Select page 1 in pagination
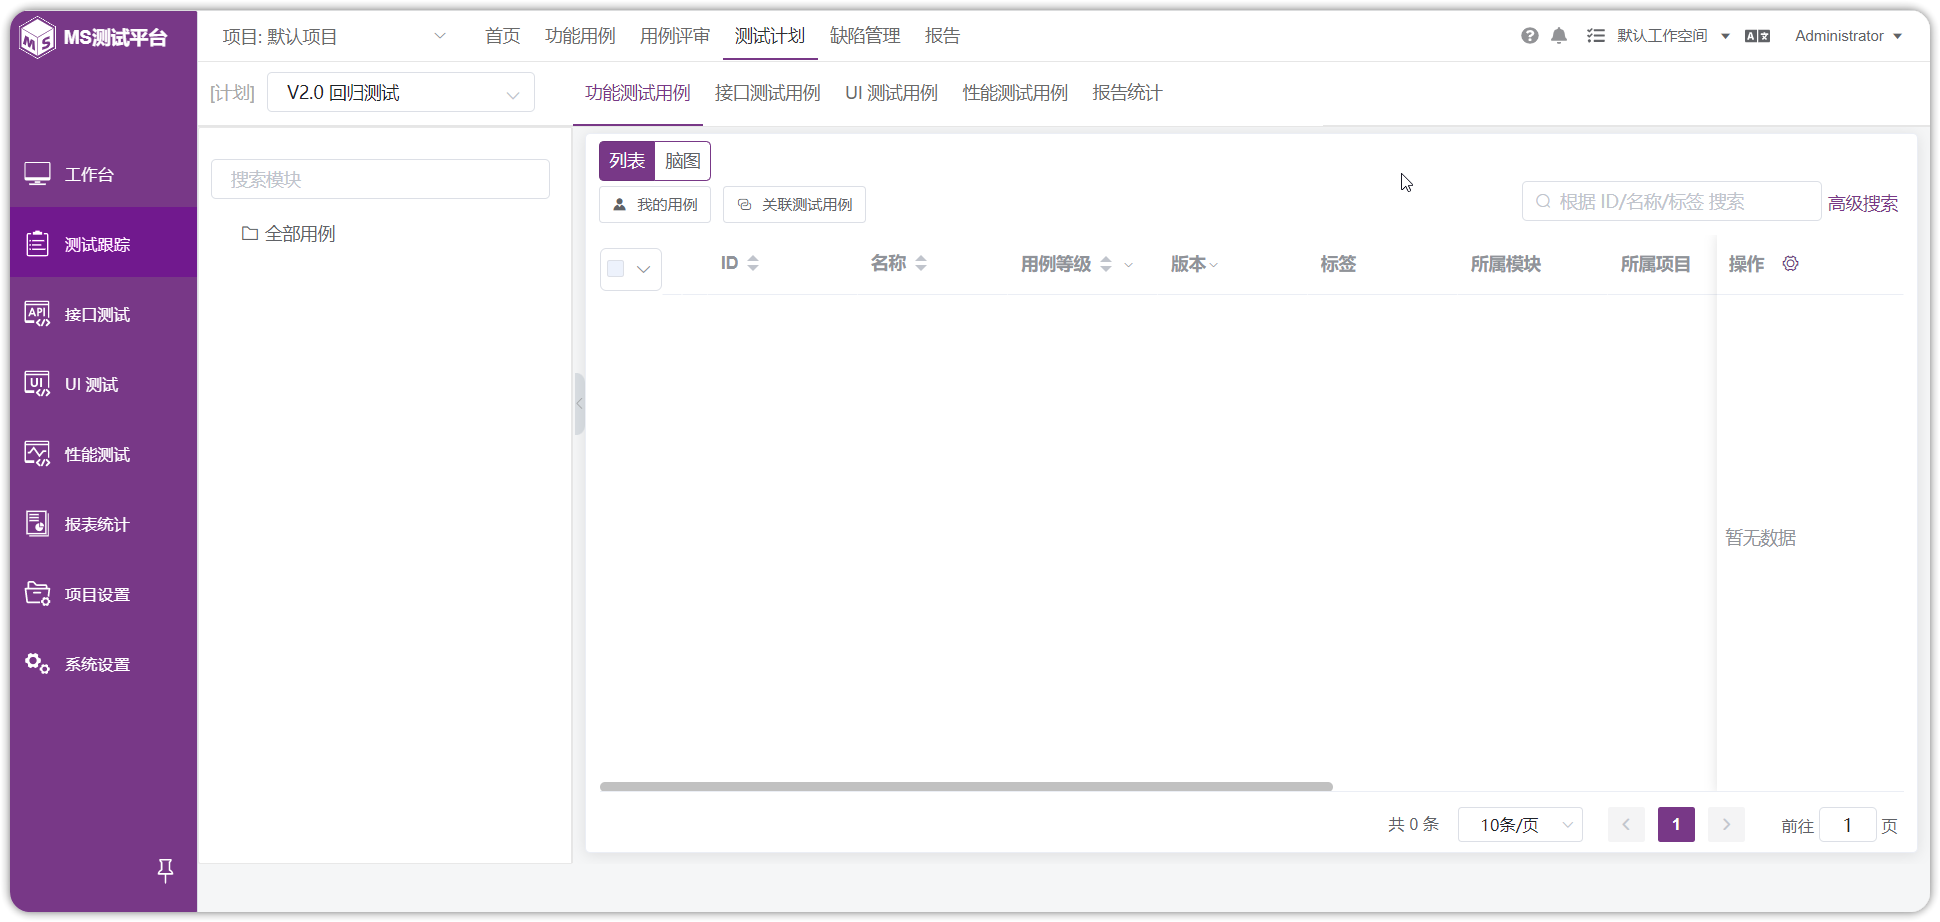Viewport: 1940px width, 922px height. [x=1676, y=825]
